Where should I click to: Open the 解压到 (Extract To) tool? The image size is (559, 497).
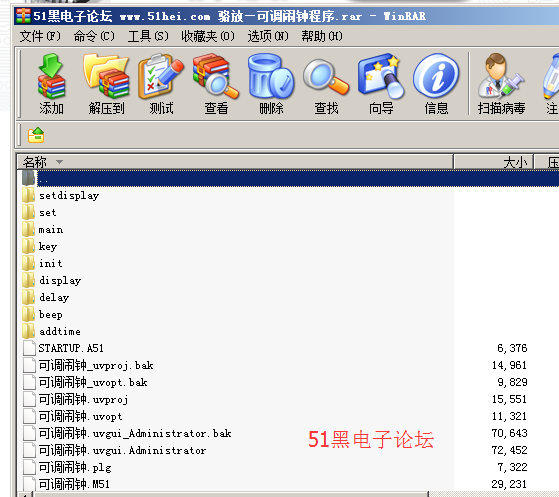click(106, 84)
